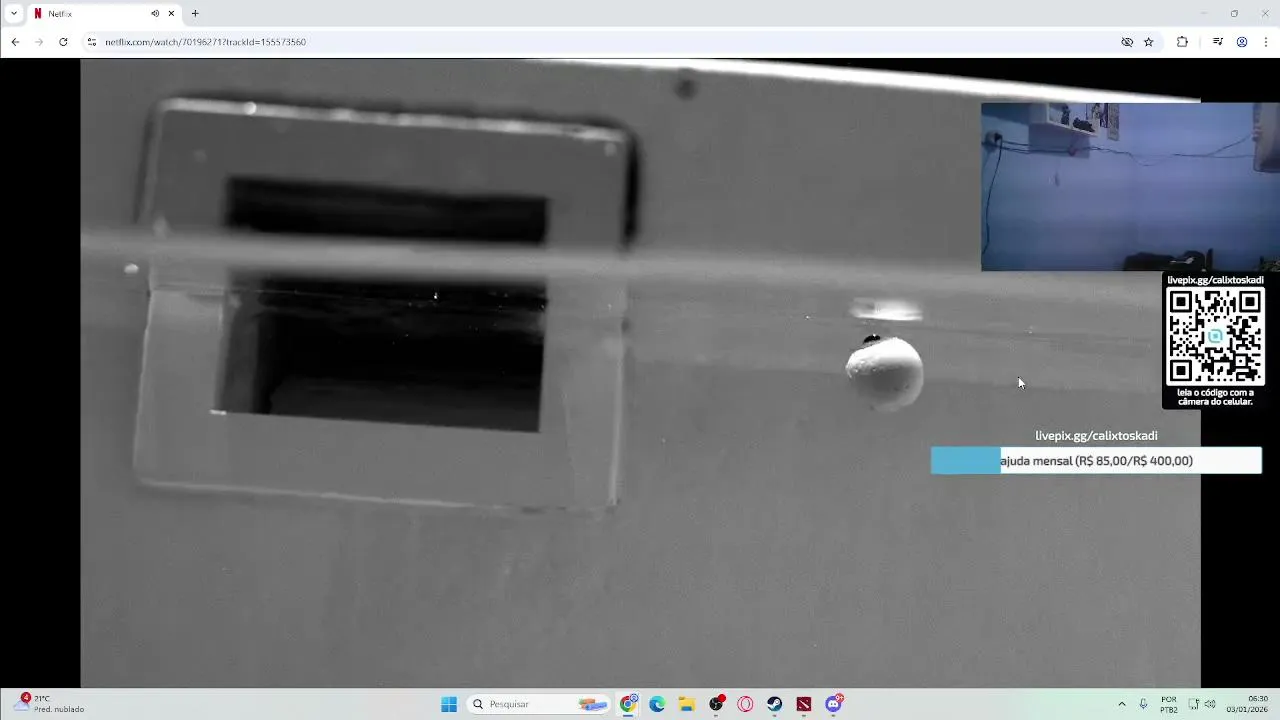Click "leia o código com a câmera" text
The image size is (1280, 720).
pyautogui.click(x=1215, y=397)
